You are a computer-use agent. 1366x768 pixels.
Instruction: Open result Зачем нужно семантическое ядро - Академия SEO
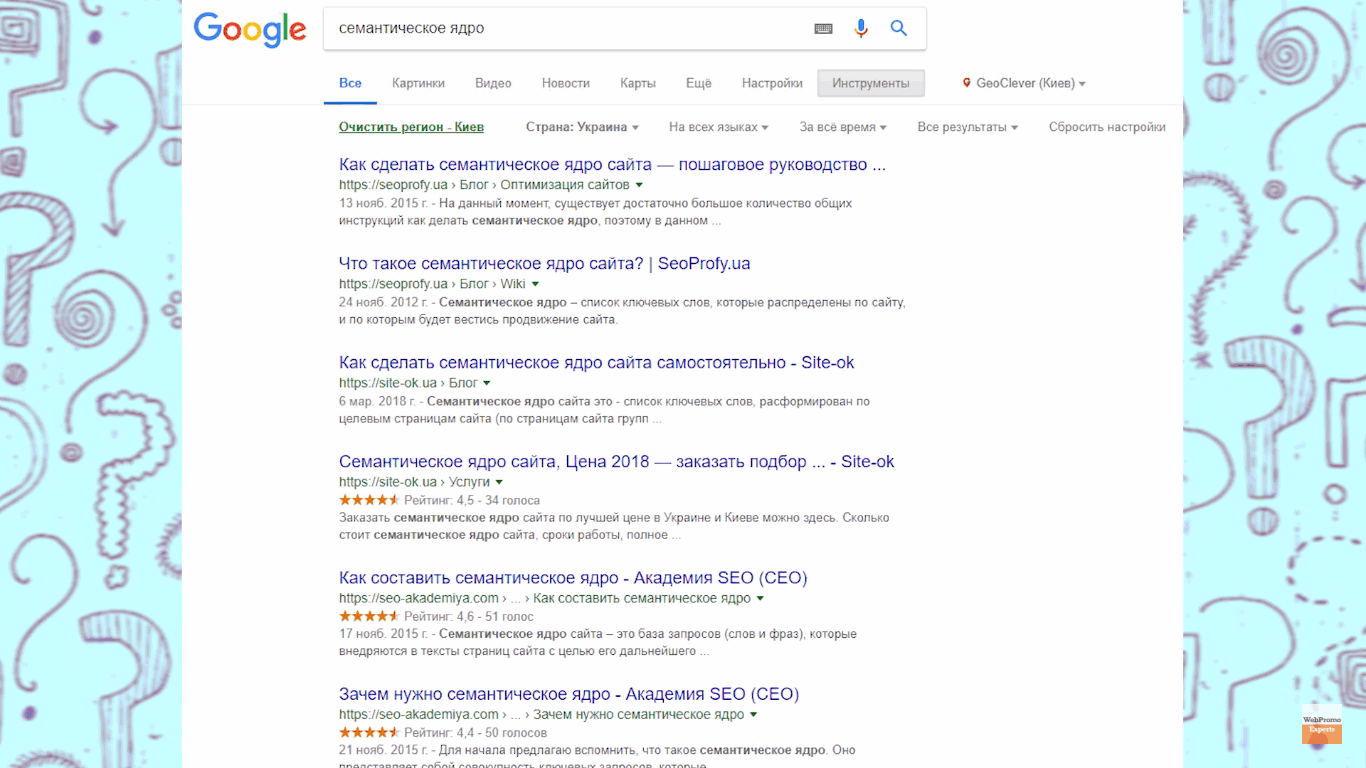tap(569, 694)
